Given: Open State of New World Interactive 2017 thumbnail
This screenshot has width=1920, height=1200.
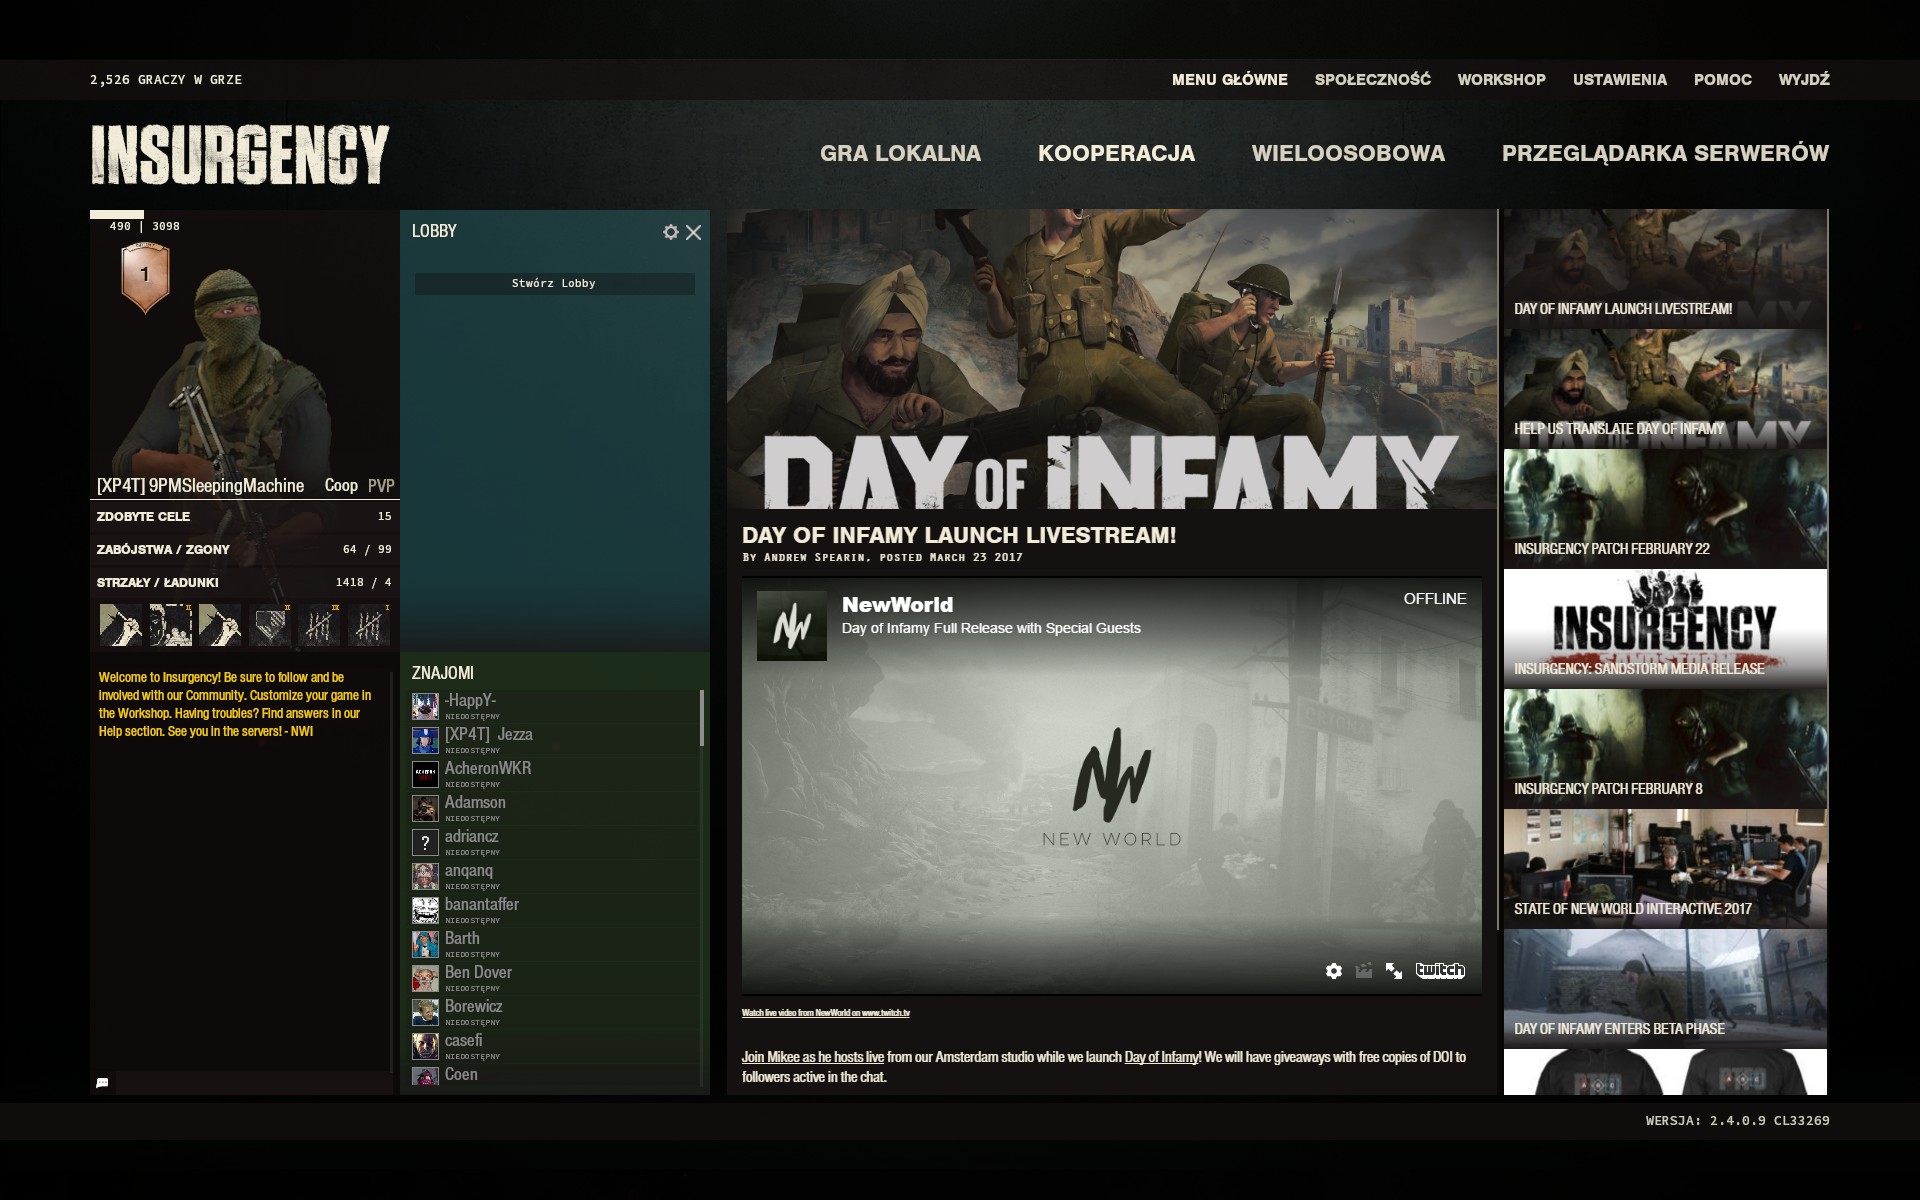Looking at the screenshot, I should click(x=1664, y=869).
